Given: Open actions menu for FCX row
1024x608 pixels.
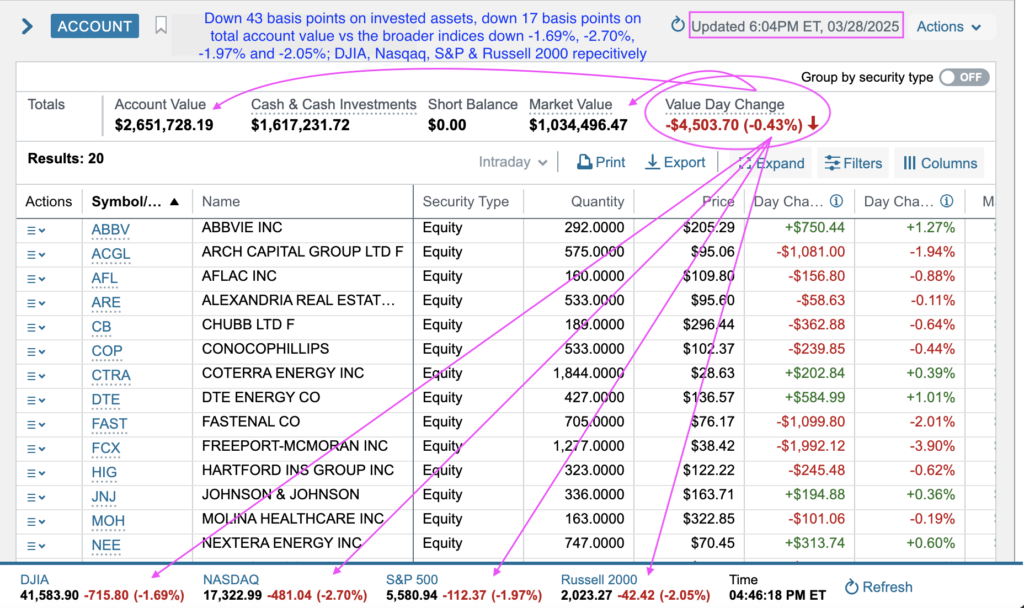Looking at the screenshot, I should point(36,449).
